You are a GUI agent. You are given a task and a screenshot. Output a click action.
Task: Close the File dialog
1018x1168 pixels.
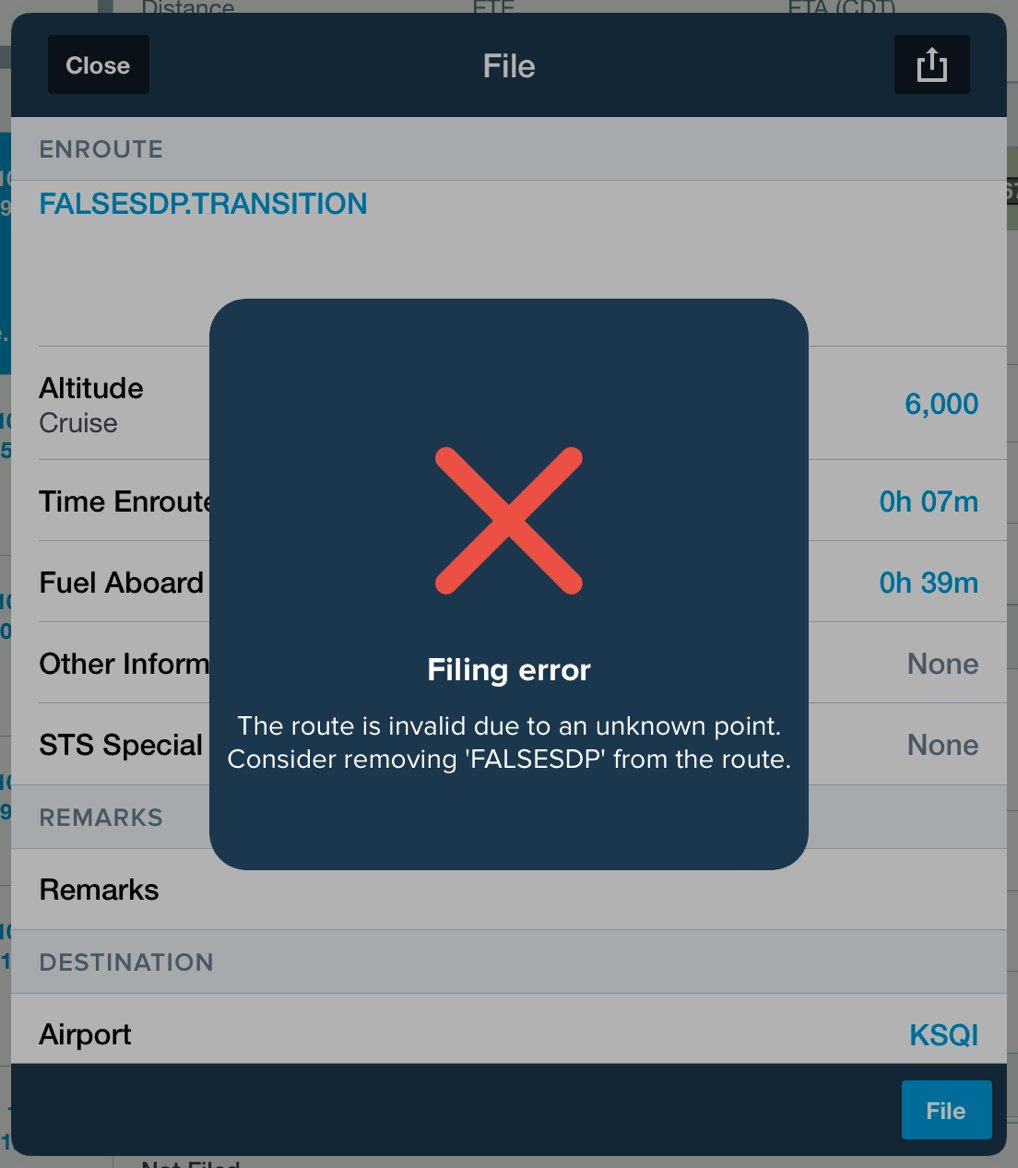pyautogui.click(x=98, y=65)
